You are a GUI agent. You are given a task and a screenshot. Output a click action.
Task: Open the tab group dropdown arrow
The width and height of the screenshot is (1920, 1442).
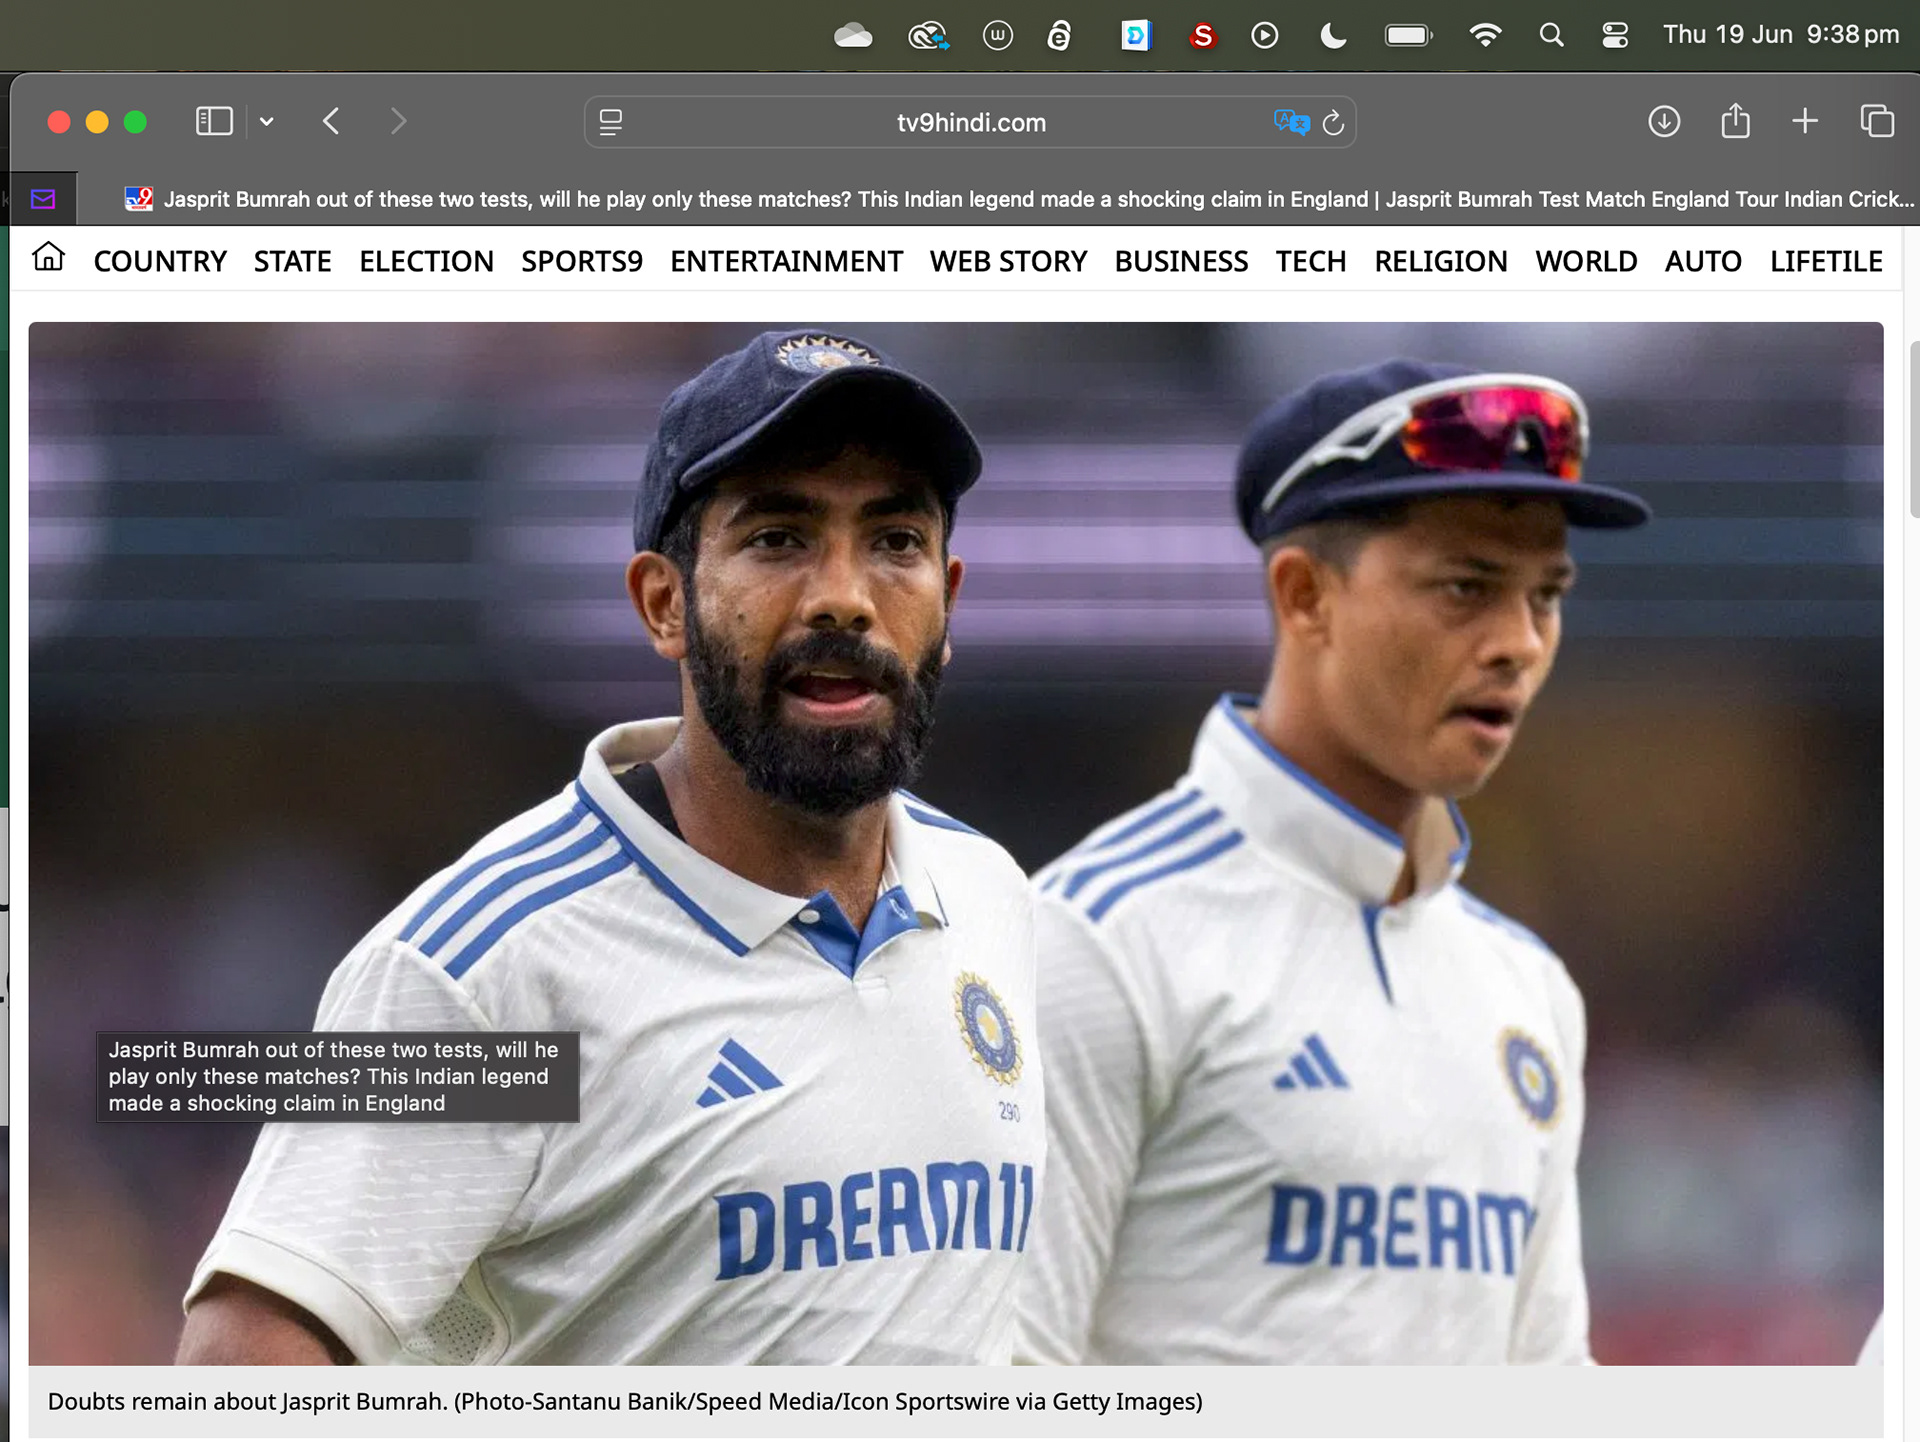(266, 122)
